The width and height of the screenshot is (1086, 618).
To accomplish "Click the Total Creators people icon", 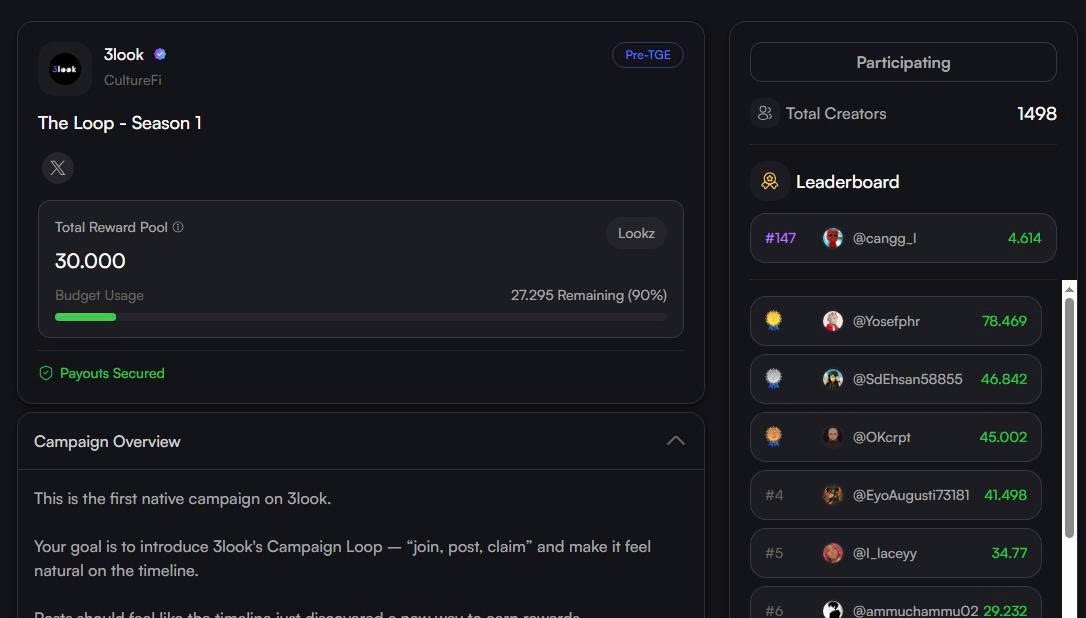I will click(x=765, y=114).
